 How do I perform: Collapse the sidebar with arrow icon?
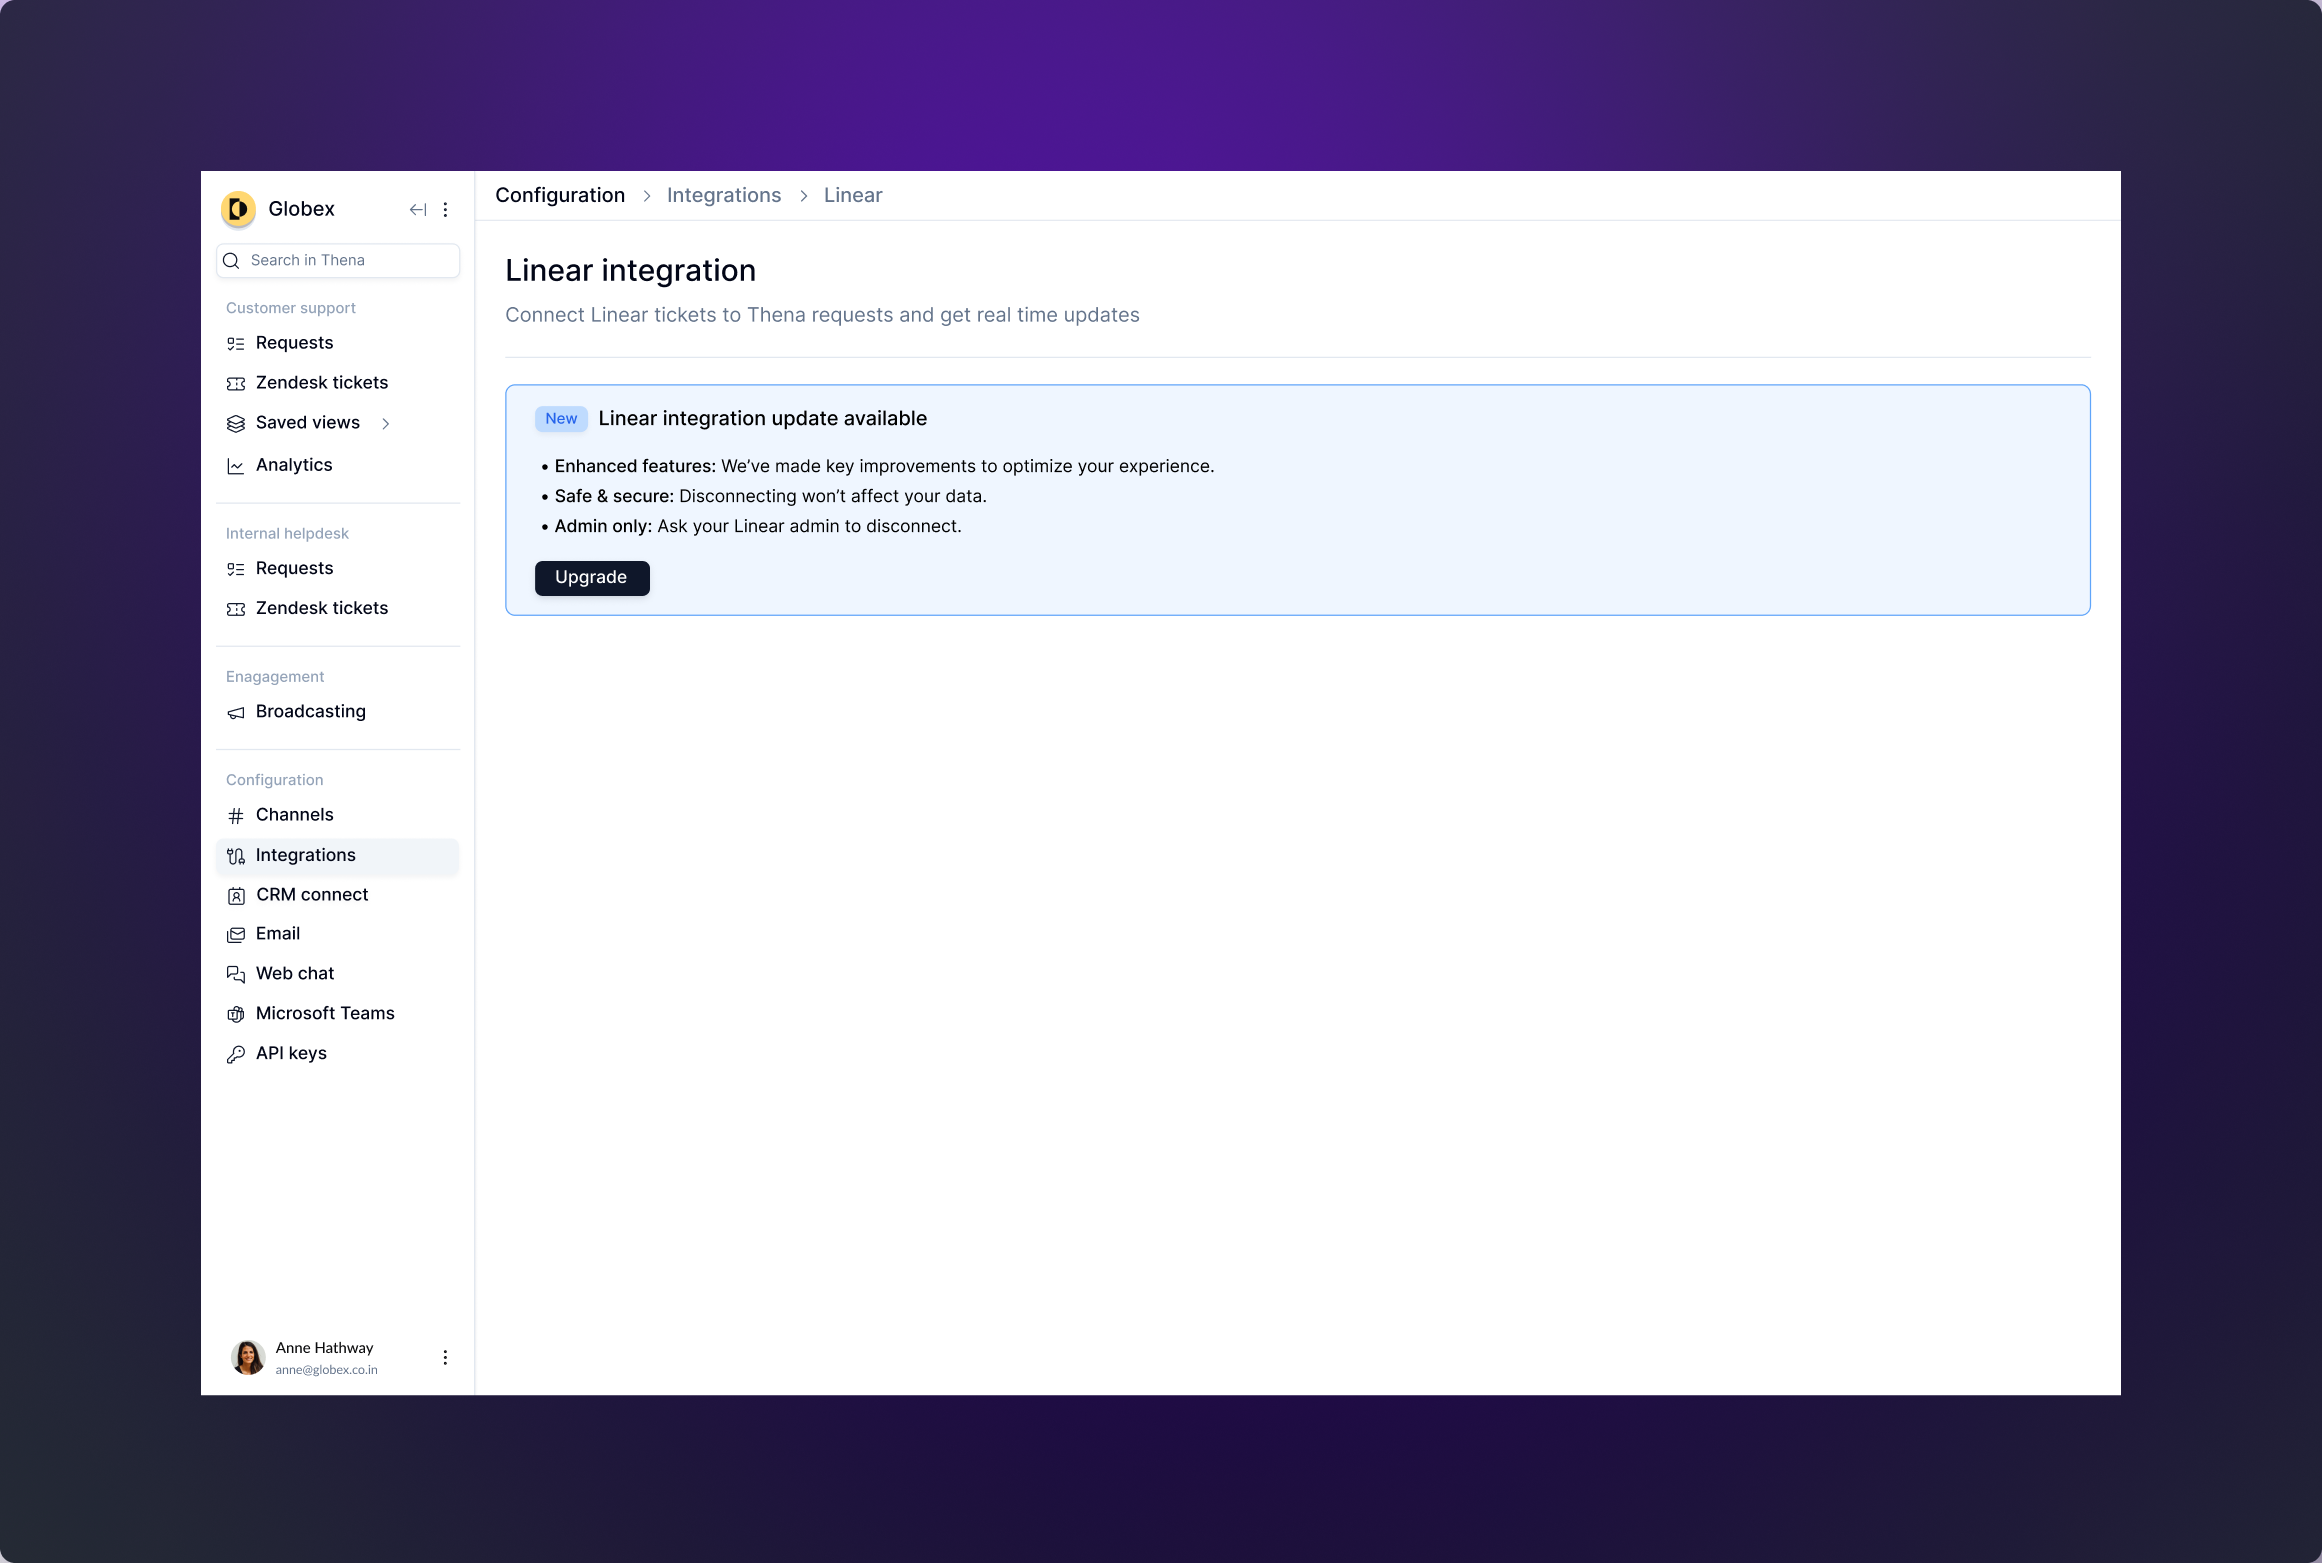click(x=418, y=210)
